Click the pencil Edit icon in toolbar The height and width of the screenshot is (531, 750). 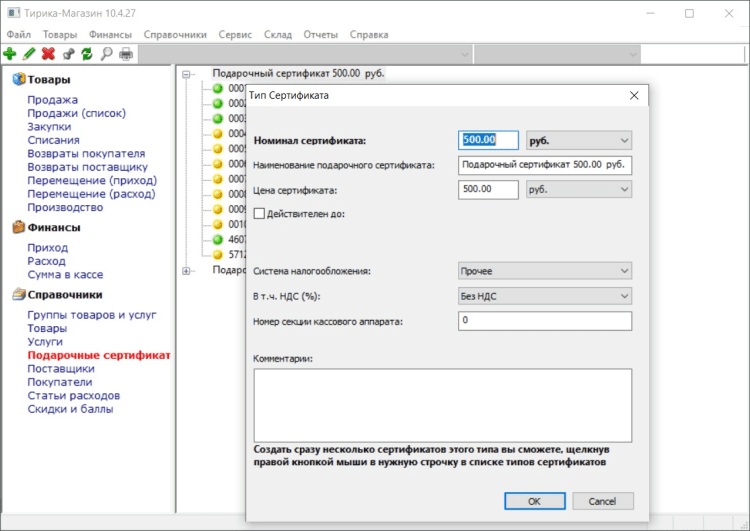tap(29, 54)
